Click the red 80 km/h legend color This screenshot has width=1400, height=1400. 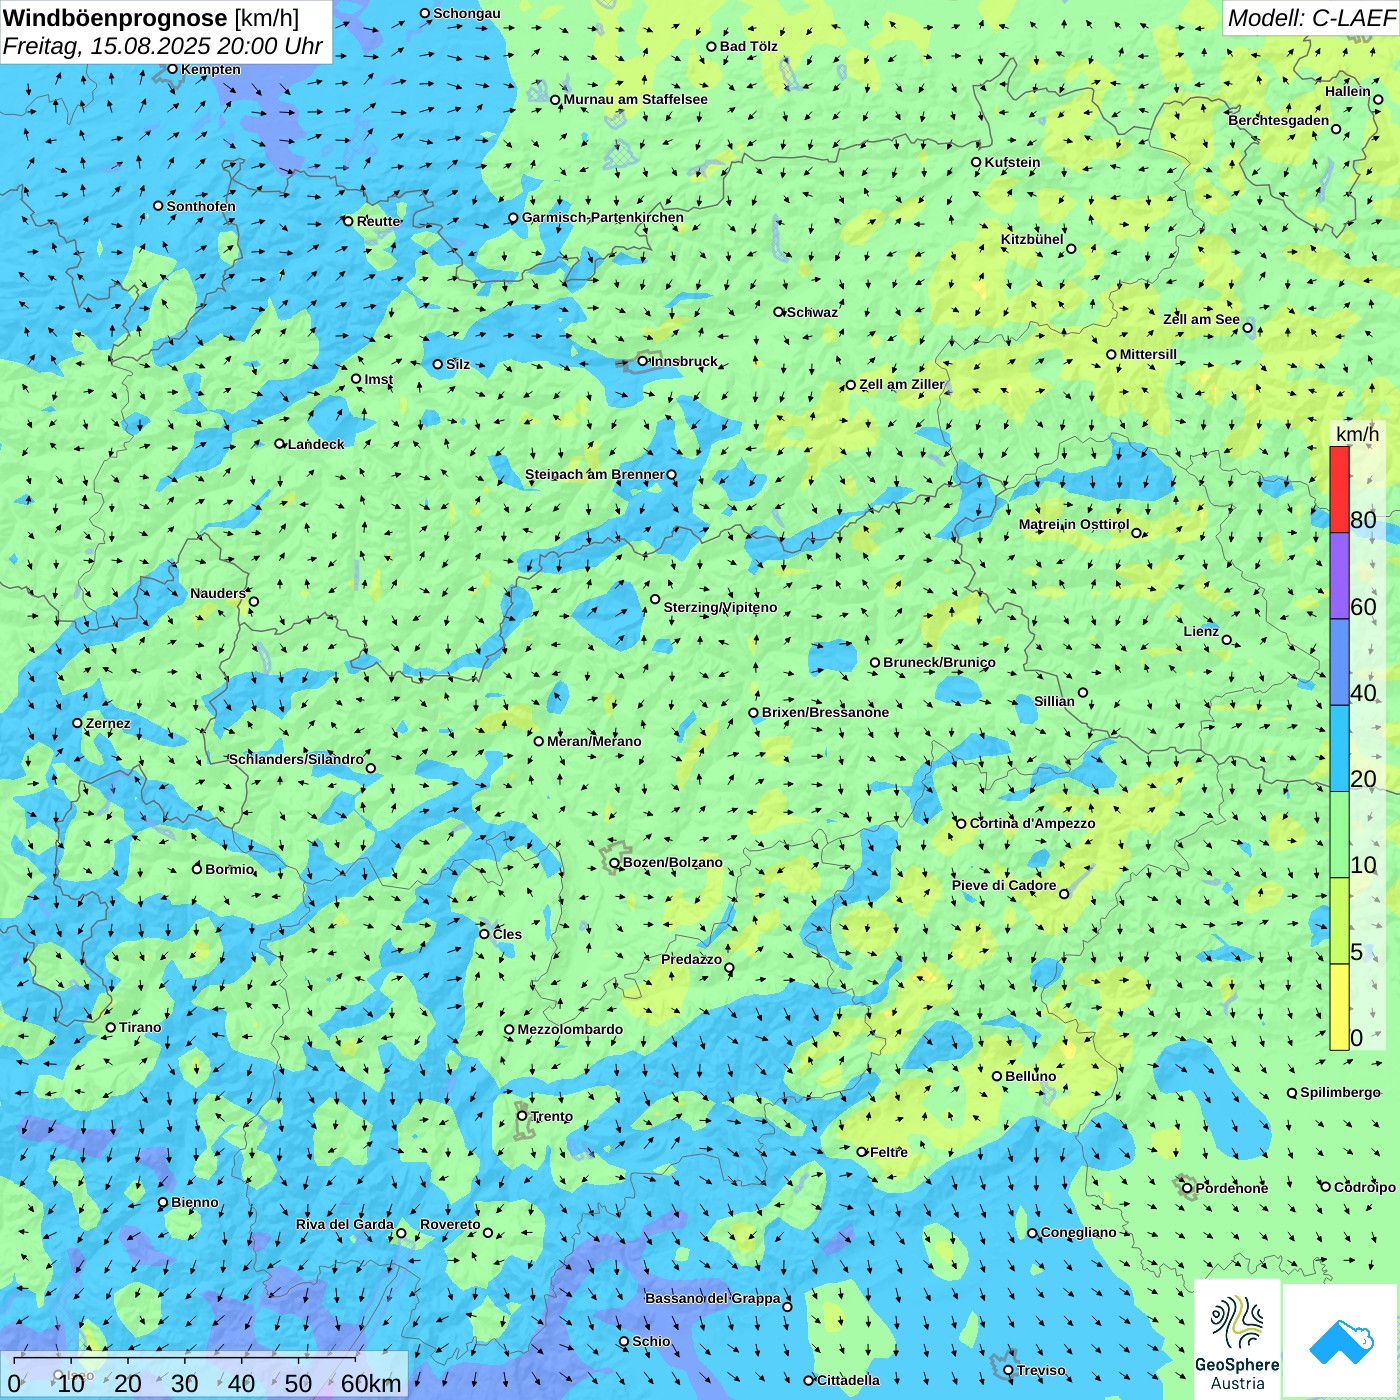pos(1339,489)
